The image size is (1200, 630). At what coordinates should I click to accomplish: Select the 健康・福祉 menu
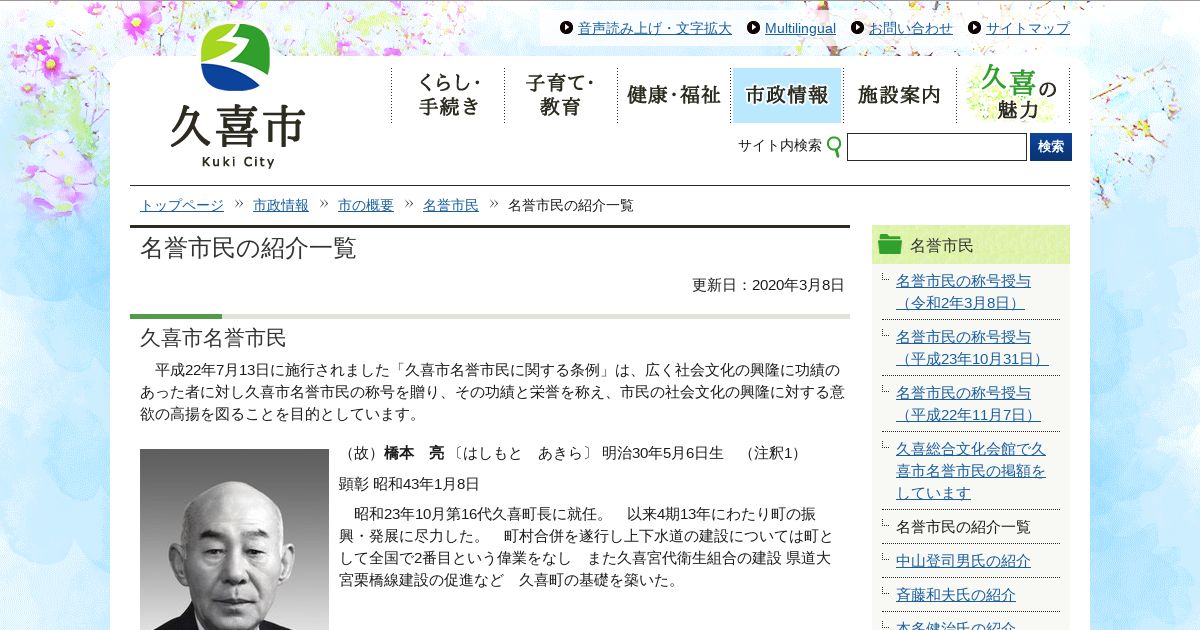(674, 95)
